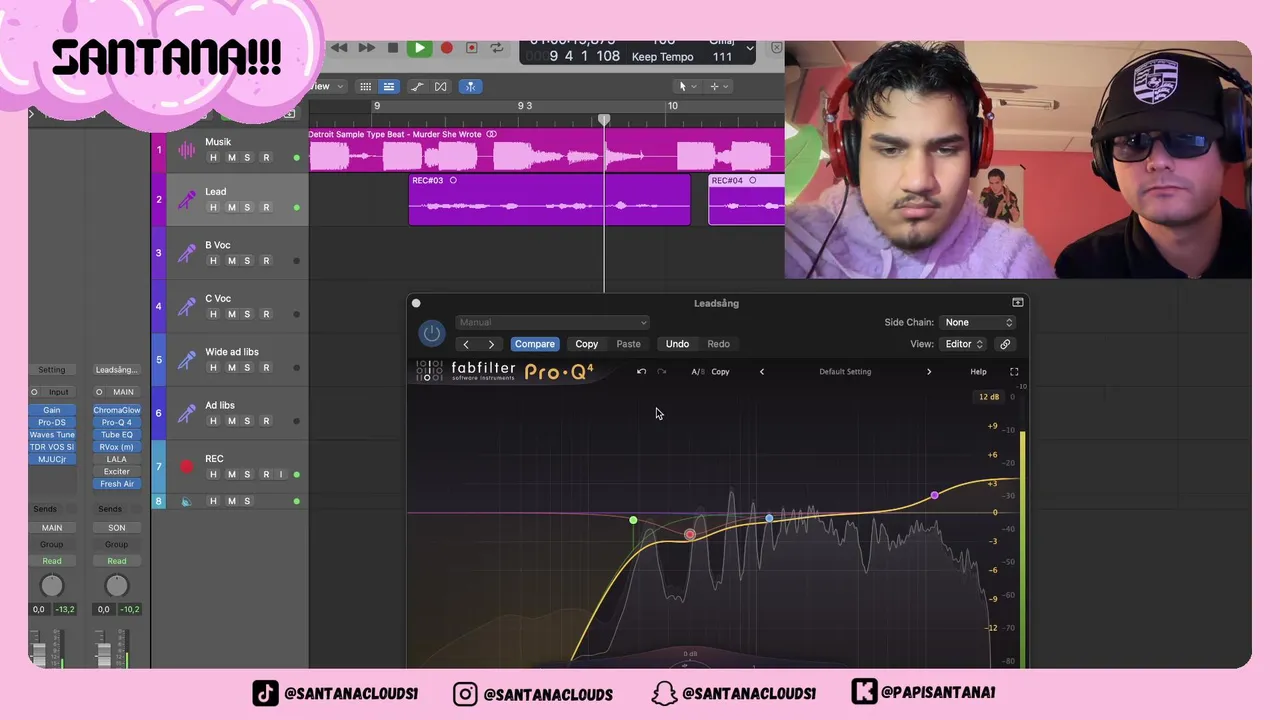Click the 12 dB display range button
Image resolution: width=1280 pixels, height=720 pixels.
989,397
